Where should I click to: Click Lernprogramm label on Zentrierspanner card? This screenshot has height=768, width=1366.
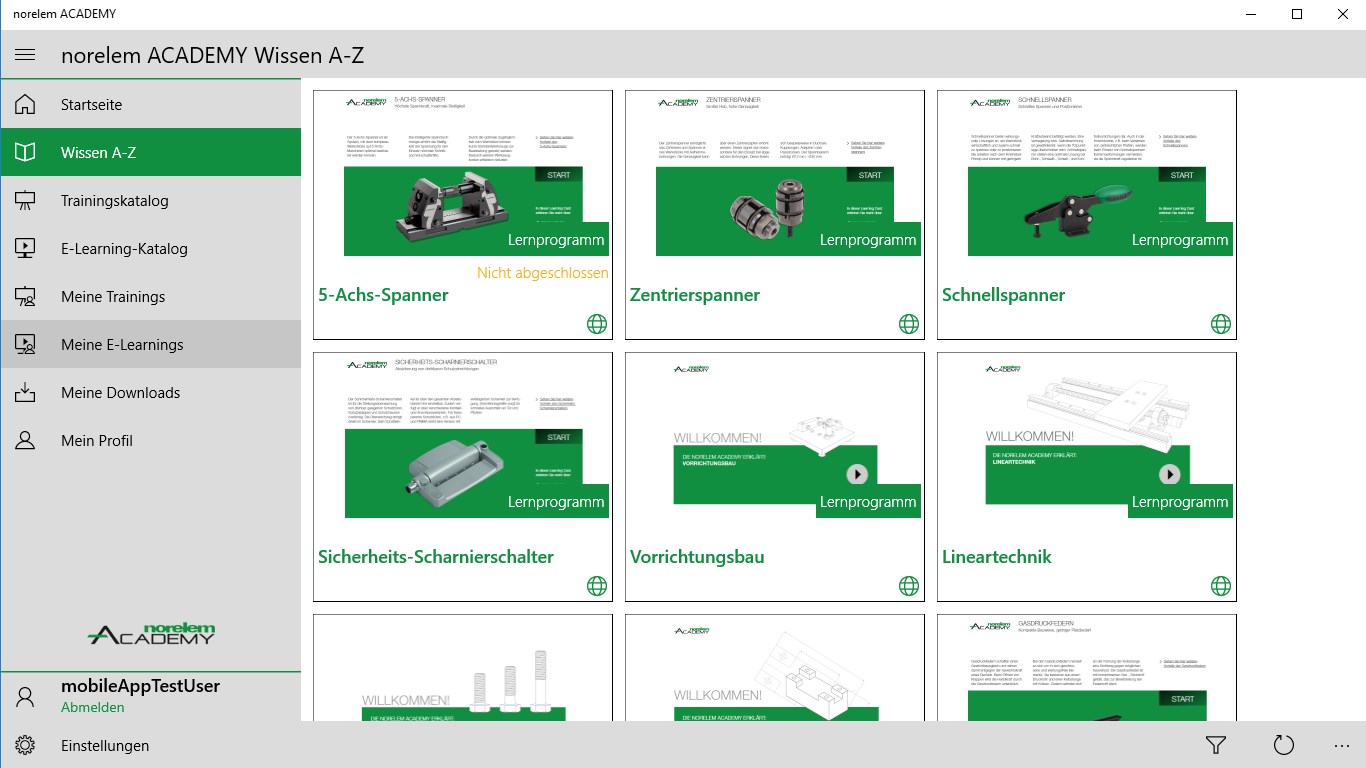[868, 240]
